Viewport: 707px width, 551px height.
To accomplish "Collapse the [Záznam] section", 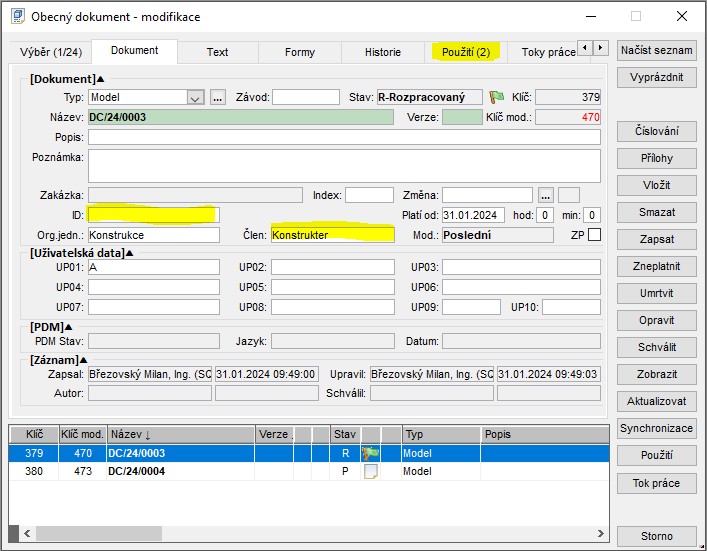I will [x=83, y=360].
